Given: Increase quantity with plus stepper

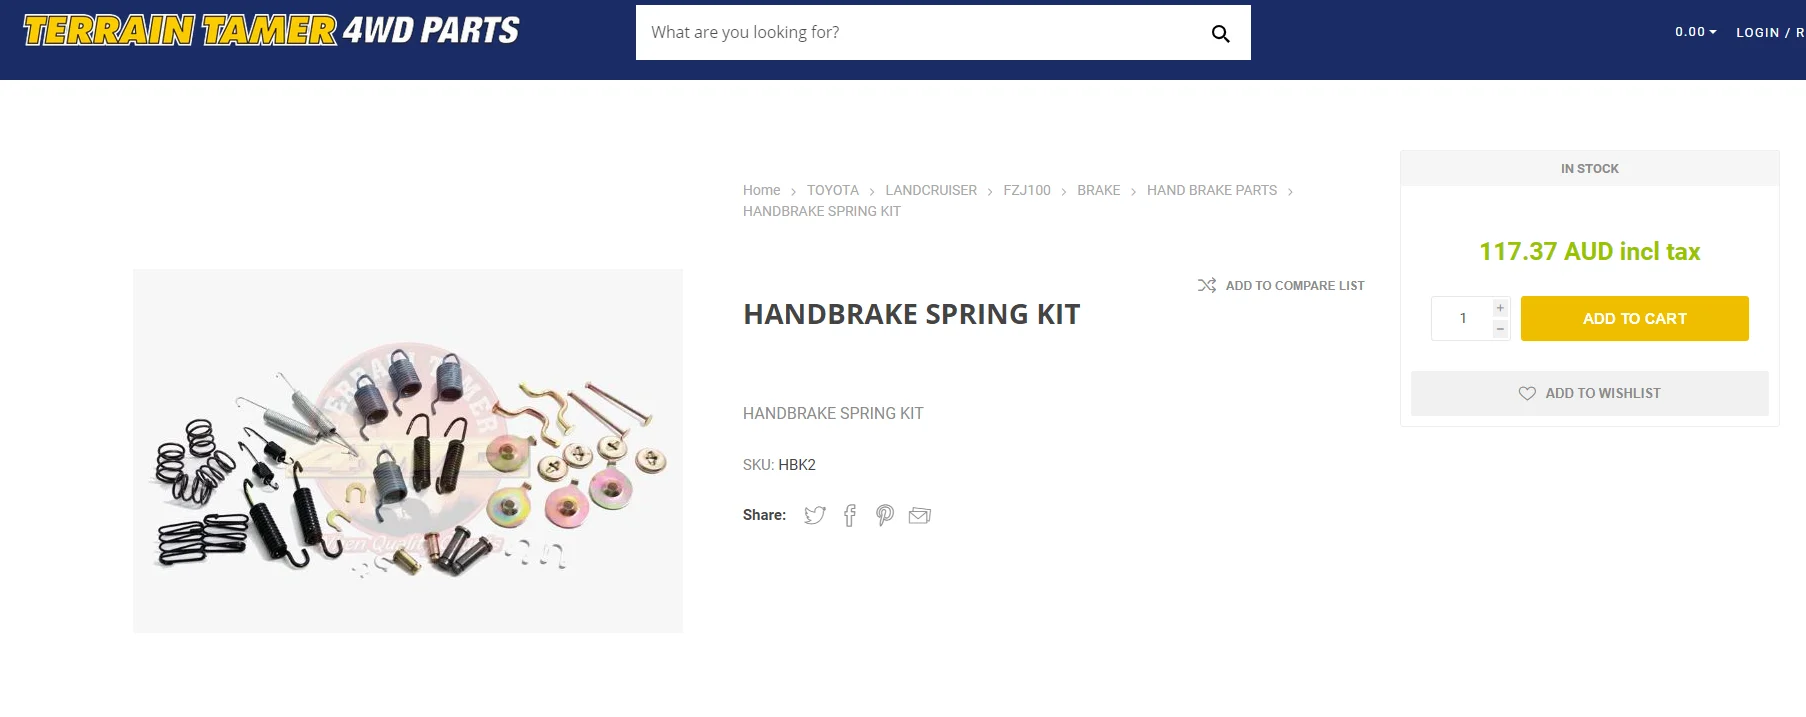Looking at the screenshot, I should [x=1500, y=308].
